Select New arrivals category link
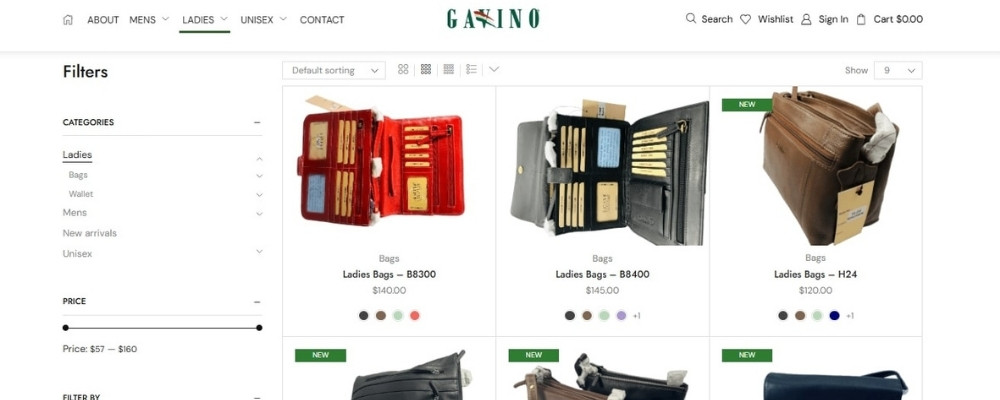The height and width of the screenshot is (400, 1000). coord(90,233)
